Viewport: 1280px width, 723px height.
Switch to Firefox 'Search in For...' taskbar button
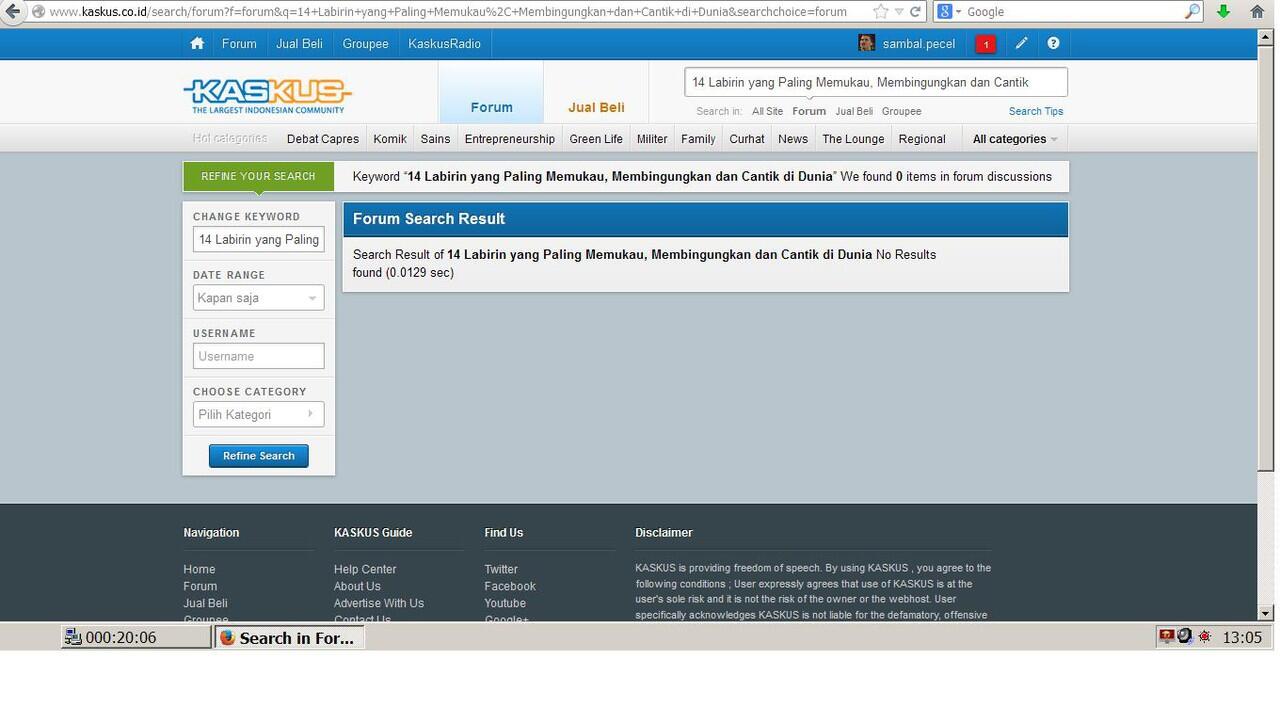289,637
